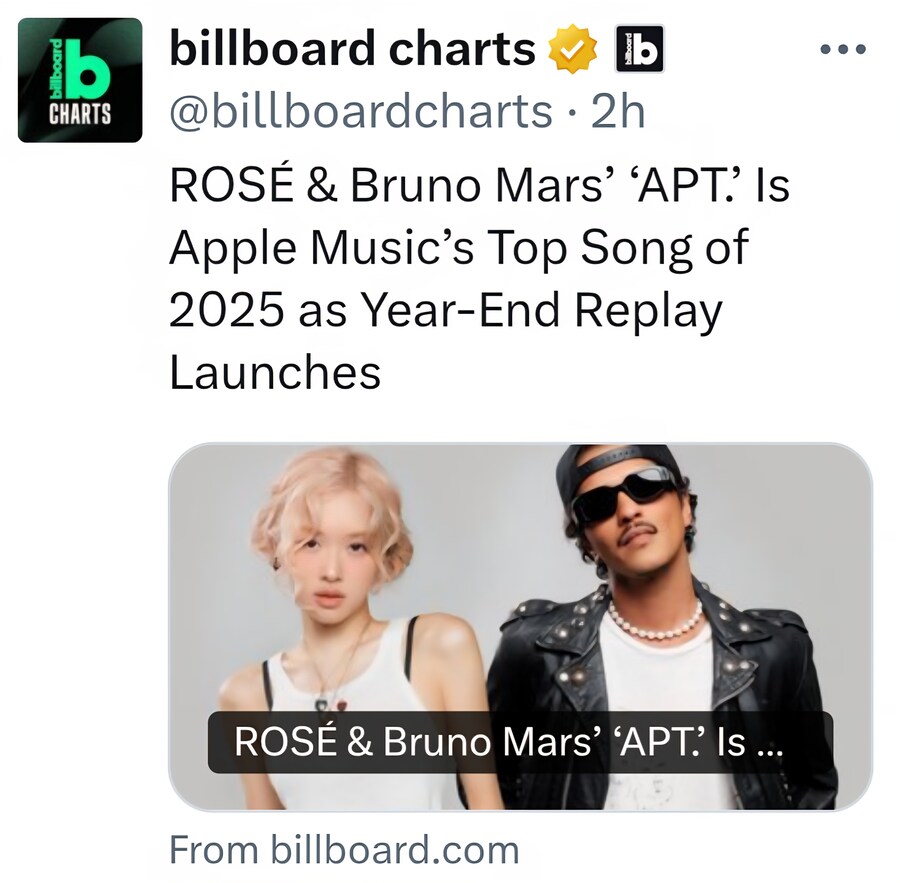
Task: Click the 2h timestamp to open the post
Action: 614,108
